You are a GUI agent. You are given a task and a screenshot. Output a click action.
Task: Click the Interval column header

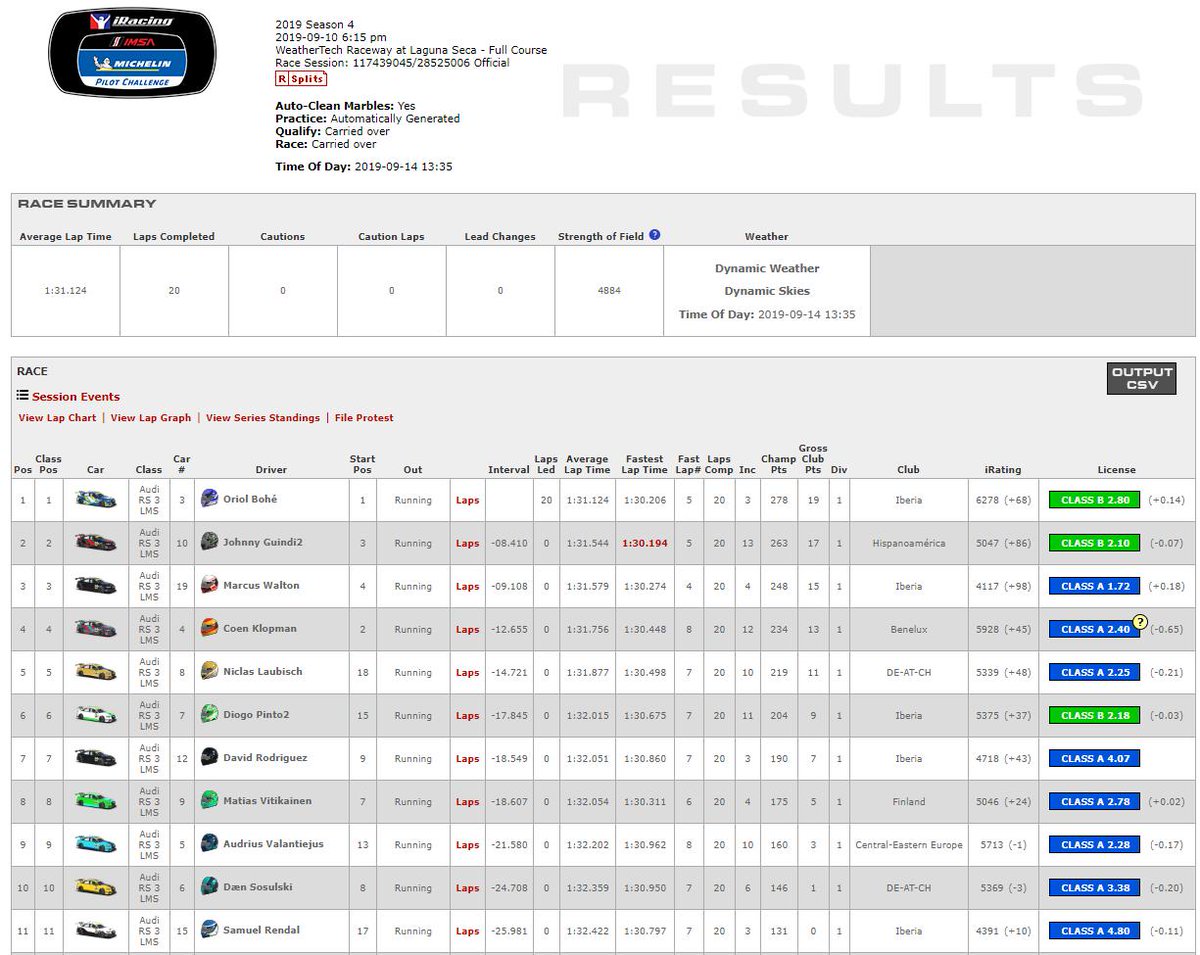pos(508,469)
